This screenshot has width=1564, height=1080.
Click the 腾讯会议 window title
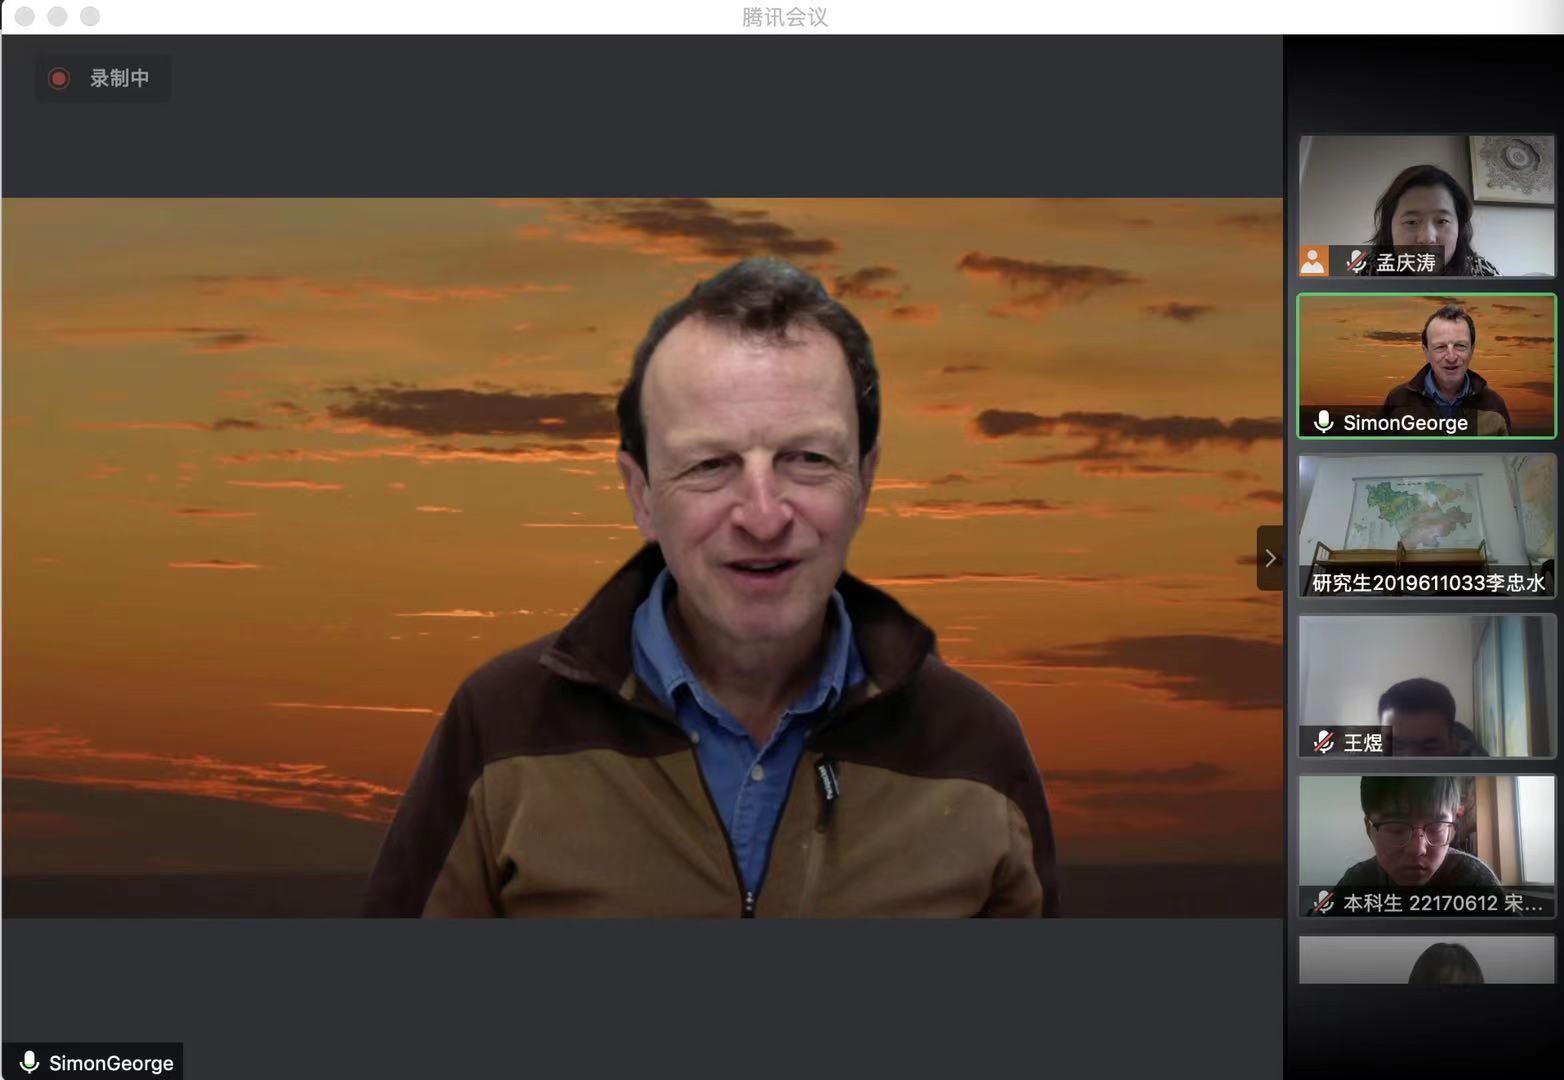click(784, 17)
